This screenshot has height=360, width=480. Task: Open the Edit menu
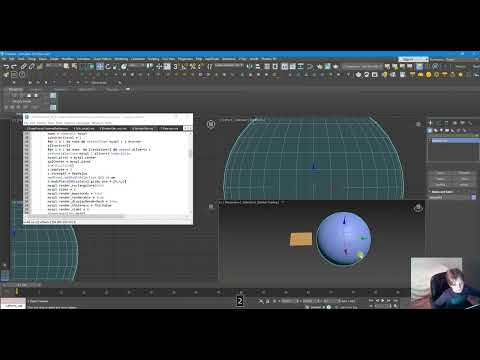[x=12, y=59]
